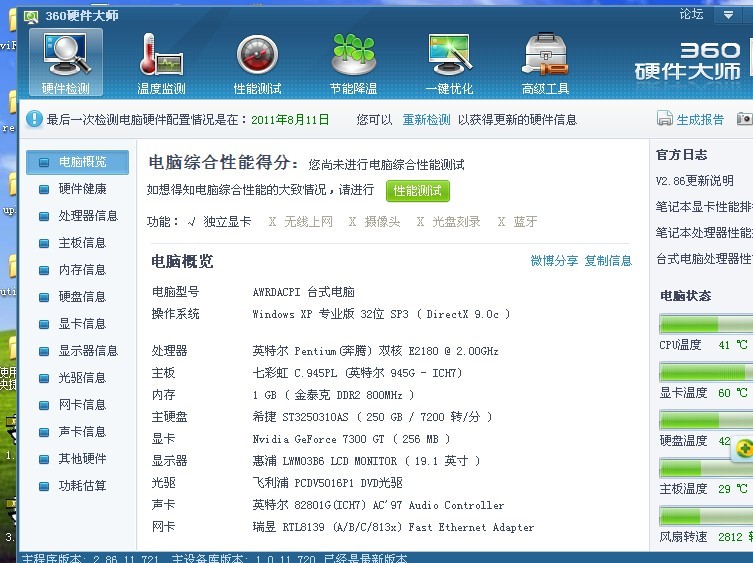Viewport: 753px width, 563px height.
Task: Open the 笔记本显卡性能排 log entry
Action: [704, 207]
